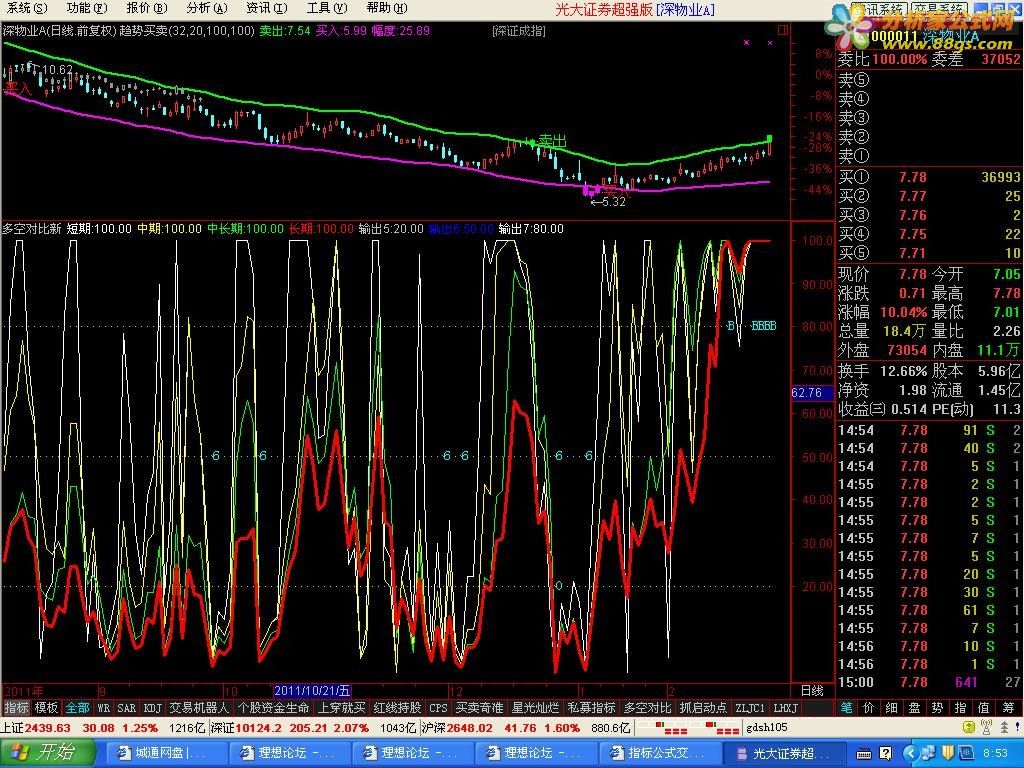Select the CPS indicator tab
This screenshot has height=768, width=1024.
438,708
